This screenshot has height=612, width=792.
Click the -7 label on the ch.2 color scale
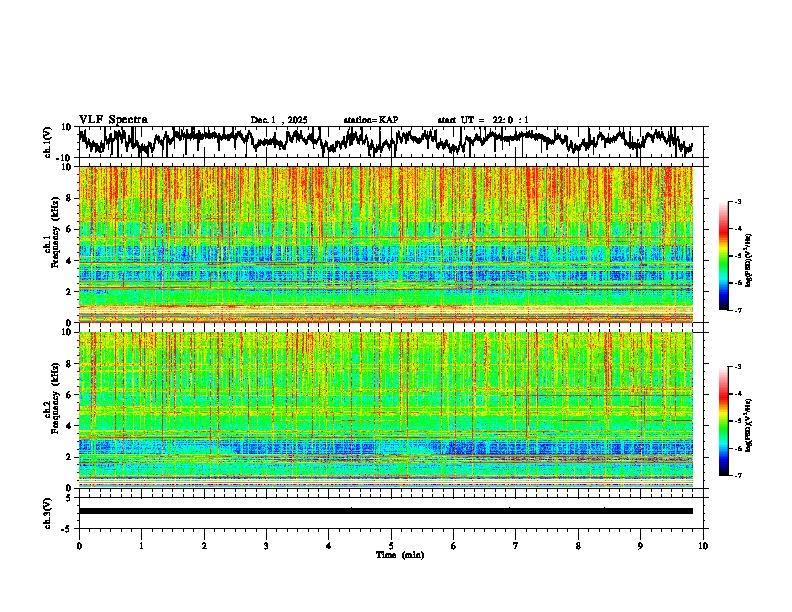pos(738,475)
